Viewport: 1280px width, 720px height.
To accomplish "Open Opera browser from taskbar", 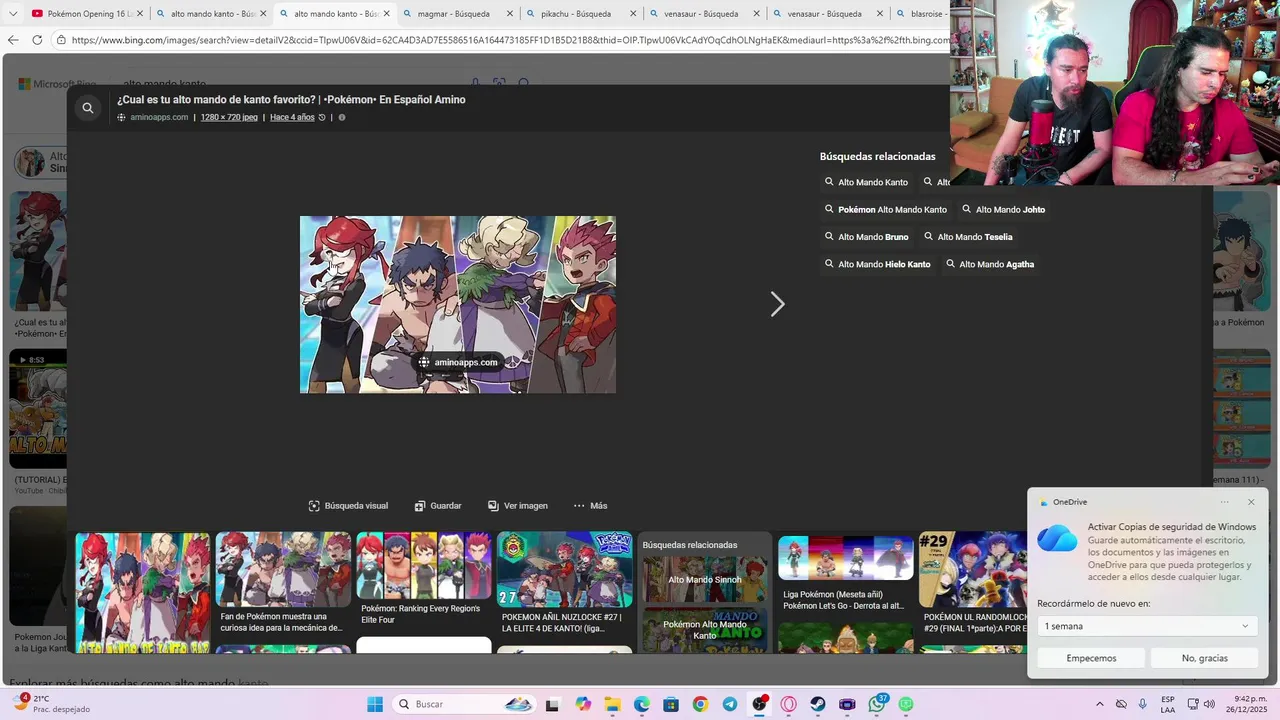I will (x=789, y=704).
